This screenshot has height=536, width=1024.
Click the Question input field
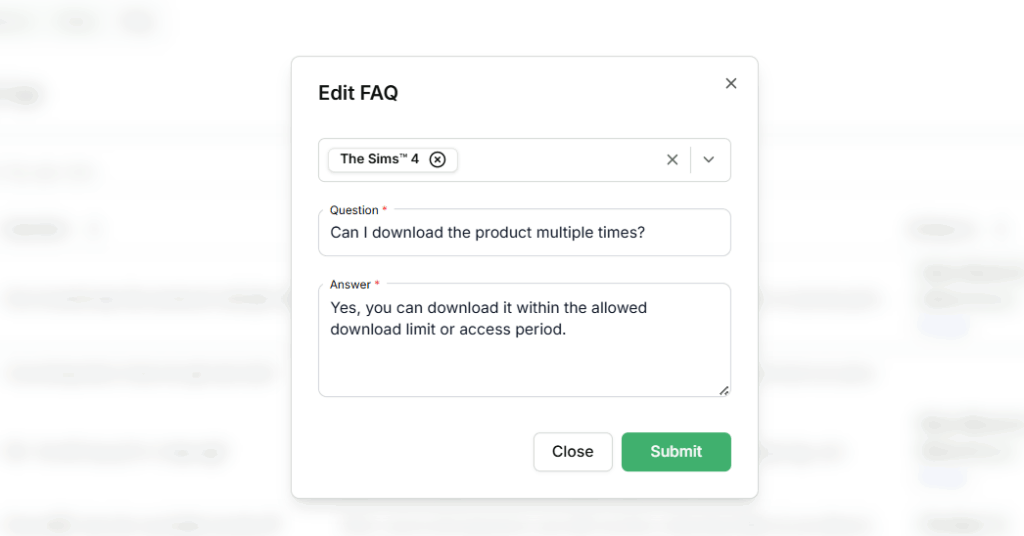[x=524, y=233]
